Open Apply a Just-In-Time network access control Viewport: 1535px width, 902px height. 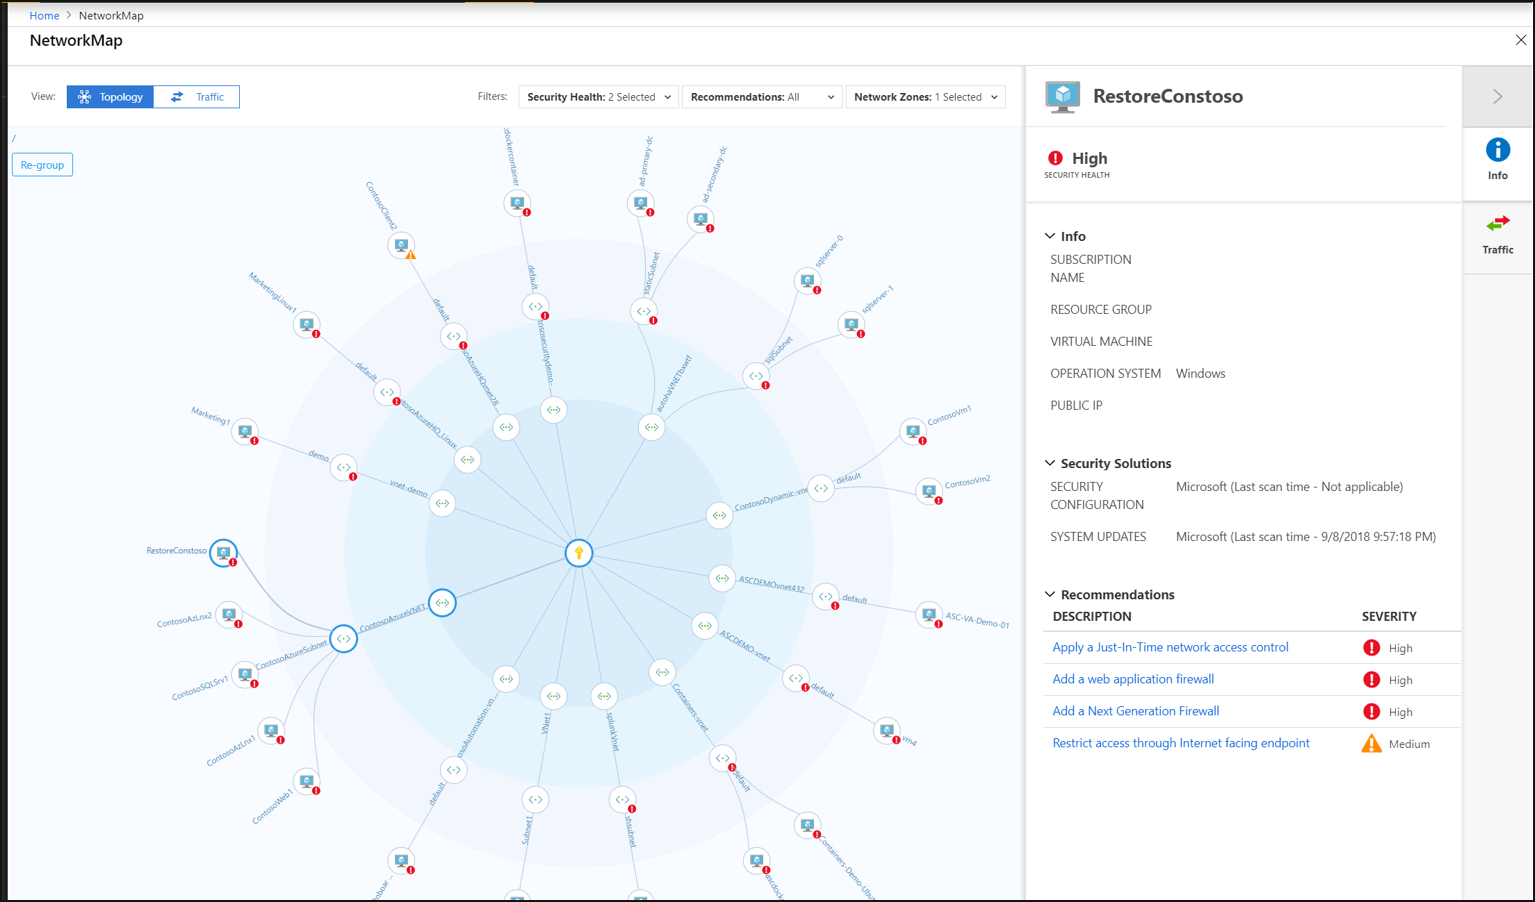click(x=1170, y=647)
